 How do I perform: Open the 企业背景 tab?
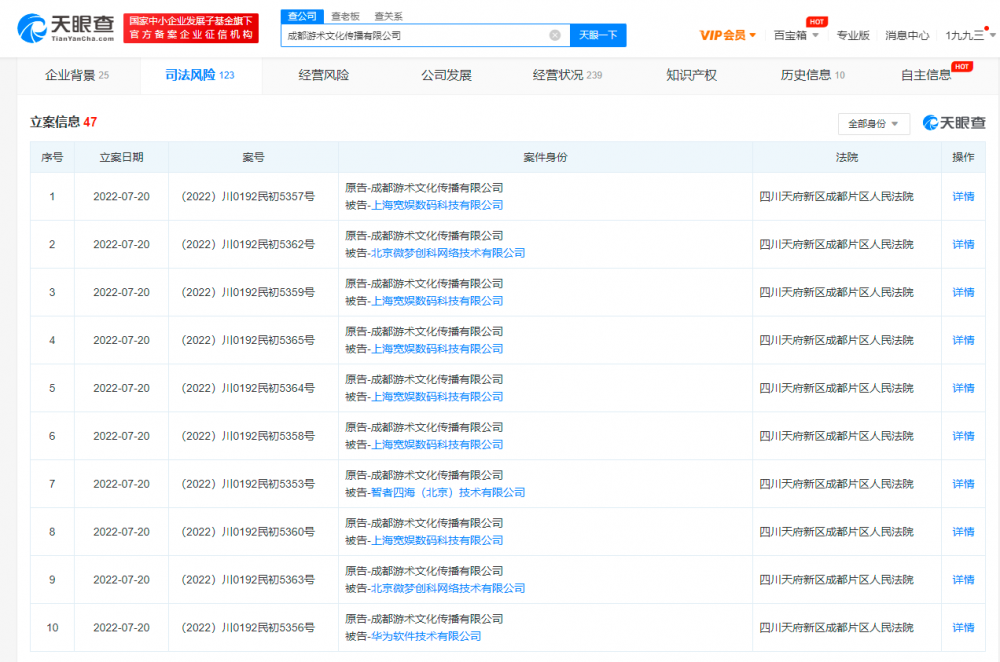click(72, 74)
